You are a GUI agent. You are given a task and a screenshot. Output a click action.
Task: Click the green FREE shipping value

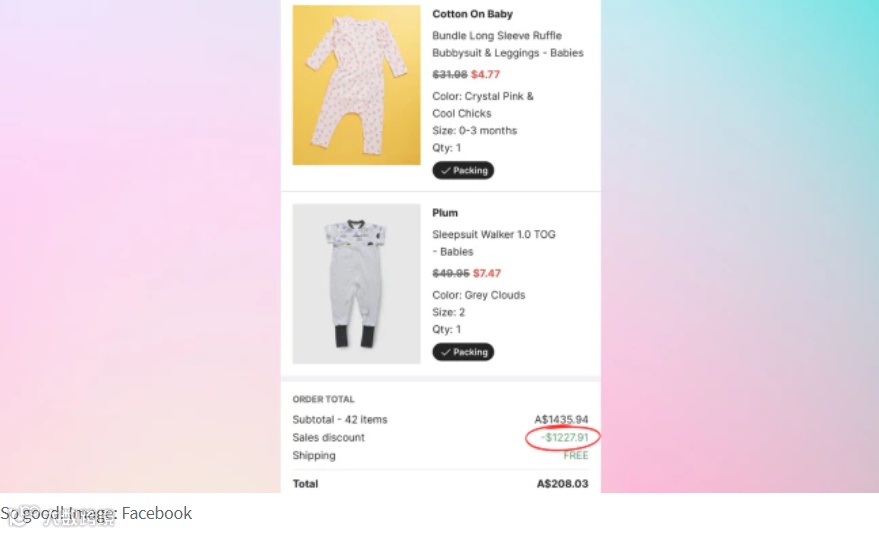(x=576, y=456)
